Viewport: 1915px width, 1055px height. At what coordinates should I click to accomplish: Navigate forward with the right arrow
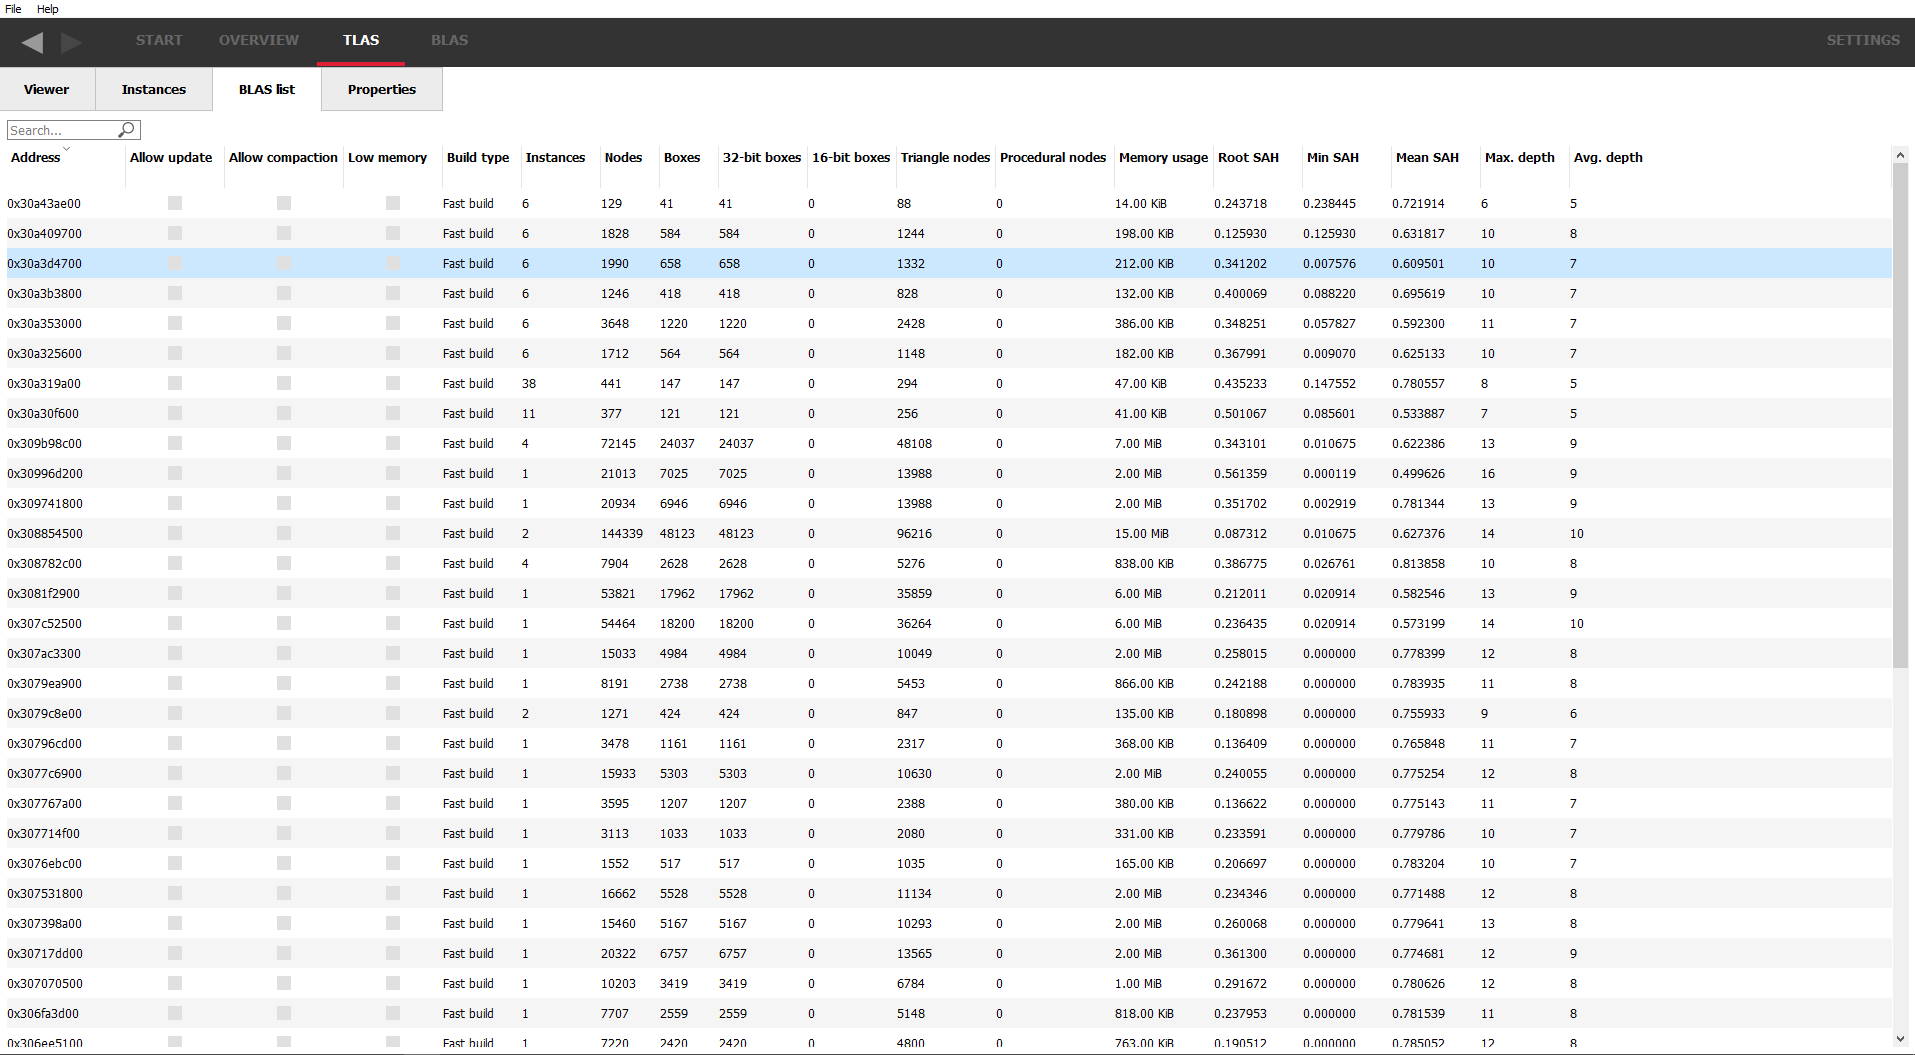tap(71, 42)
